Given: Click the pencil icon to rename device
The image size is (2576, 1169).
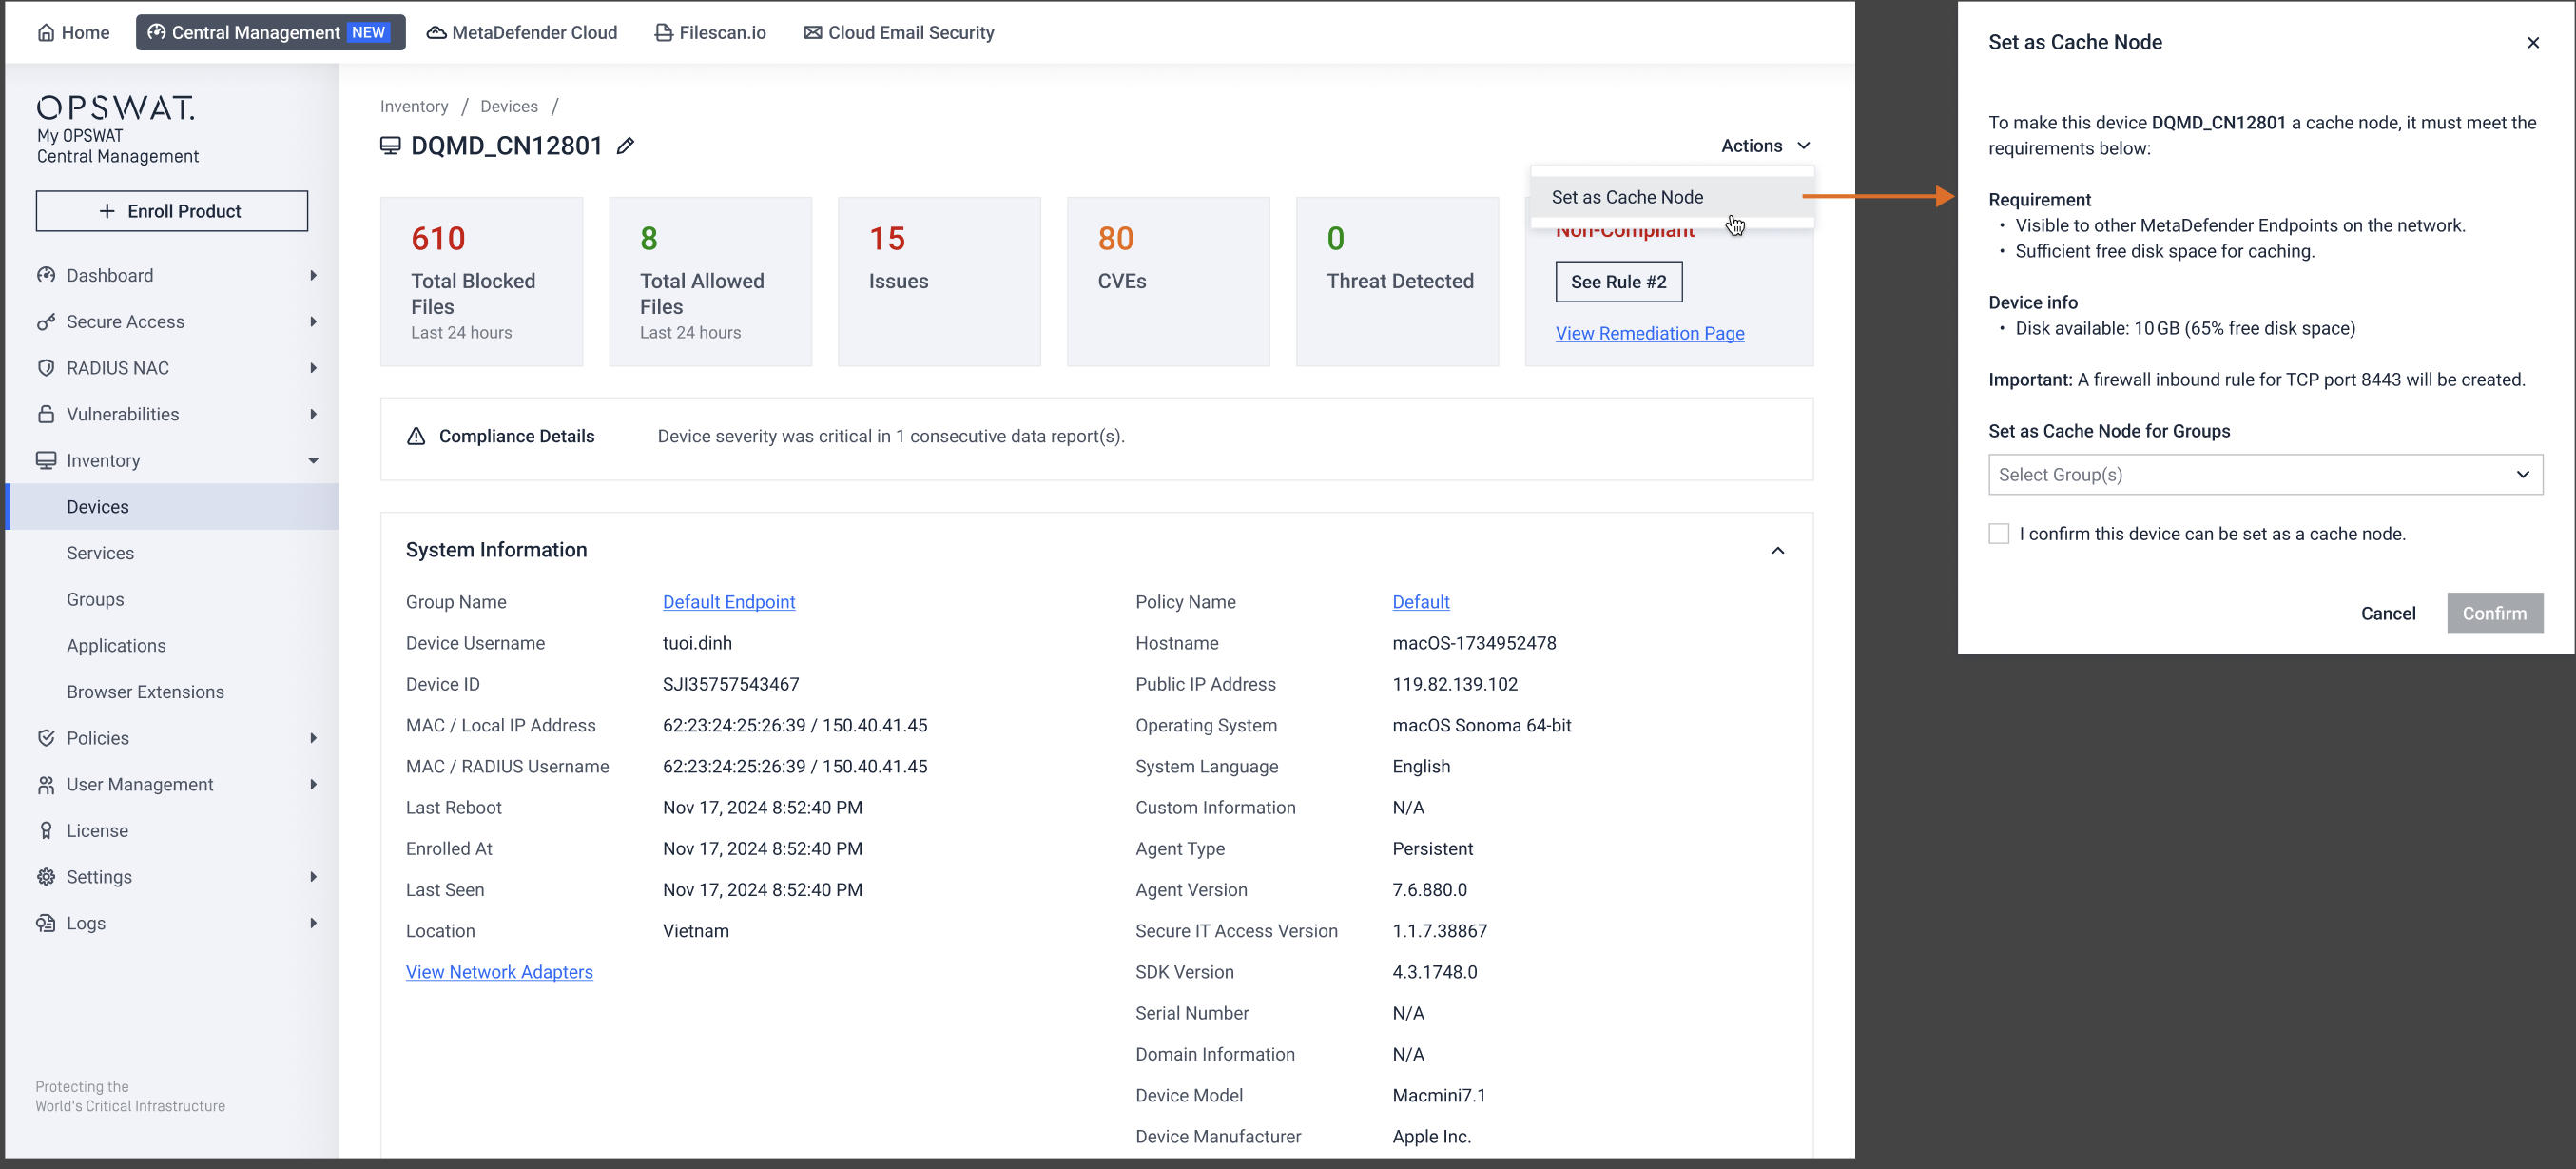Looking at the screenshot, I should coord(625,146).
